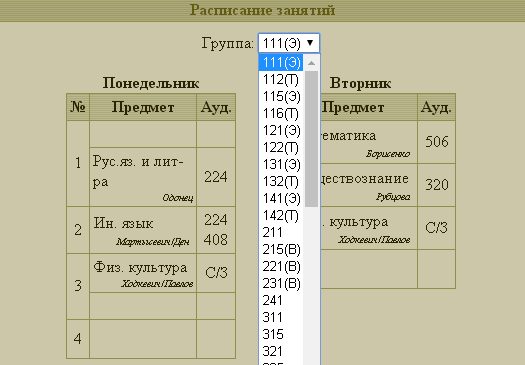Click teacher name Борисенко
The image size is (525, 365).
(388, 154)
